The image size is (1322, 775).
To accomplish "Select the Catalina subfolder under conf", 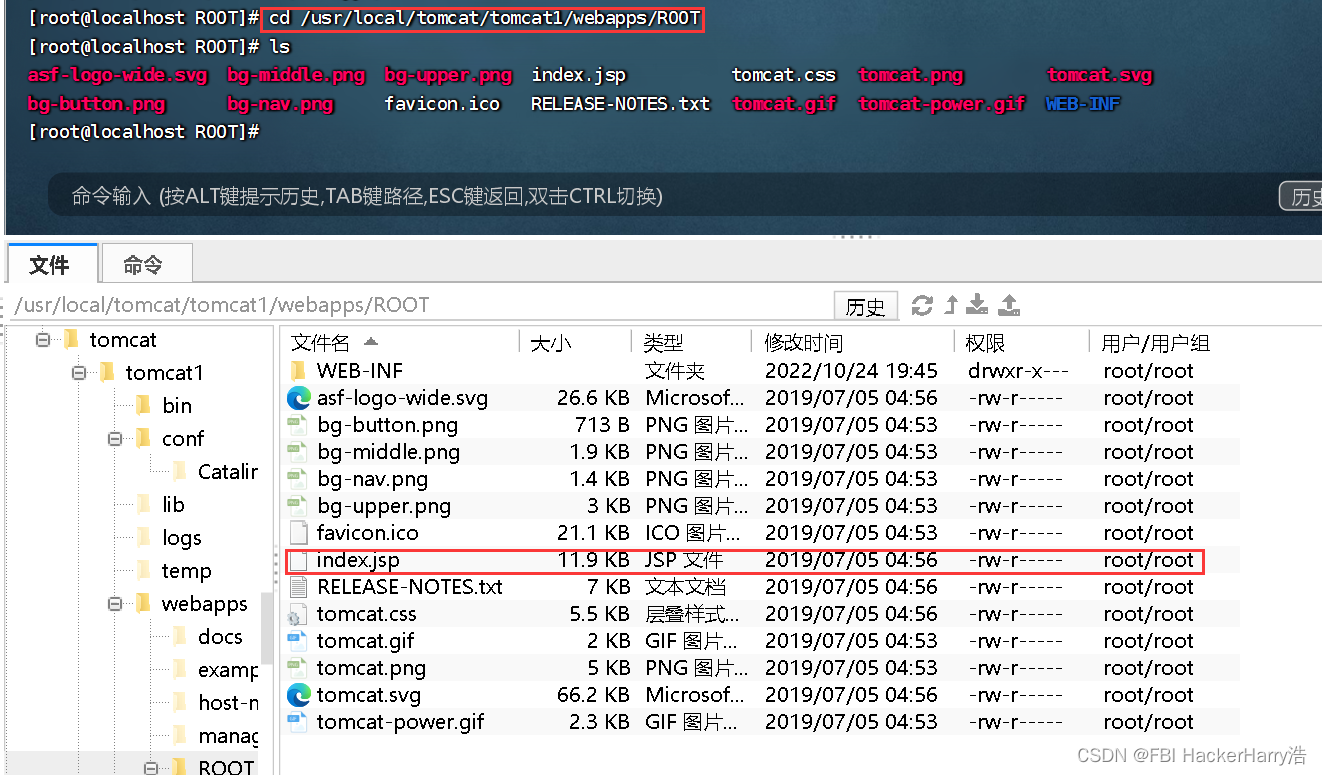I will pyautogui.click(x=227, y=471).
